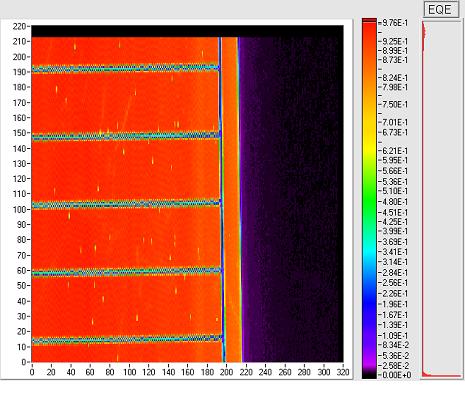Click the 200 tick label on the horizontal axis
This screenshot has height=398, width=465.
tap(226, 372)
